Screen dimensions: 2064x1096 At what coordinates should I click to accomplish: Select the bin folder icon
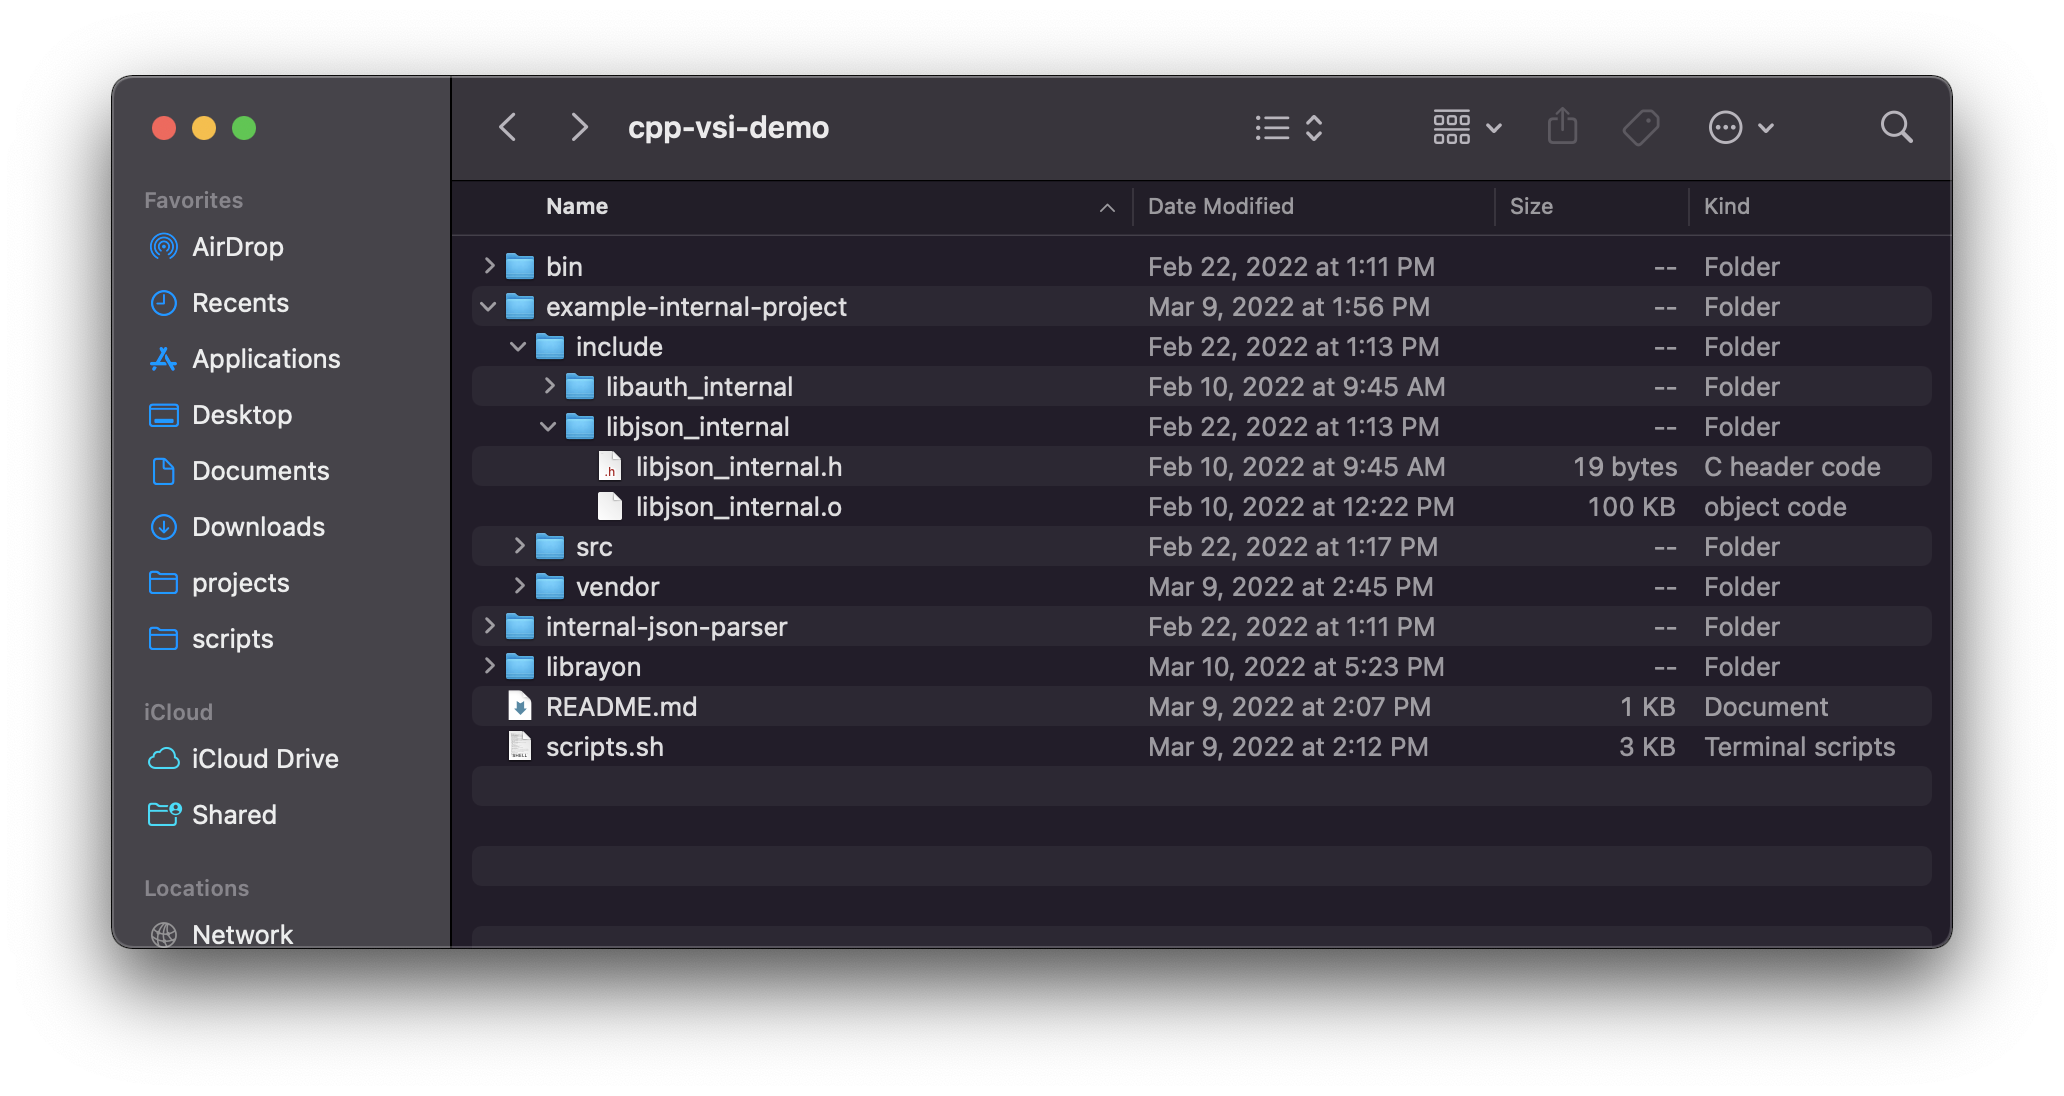click(x=520, y=266)
